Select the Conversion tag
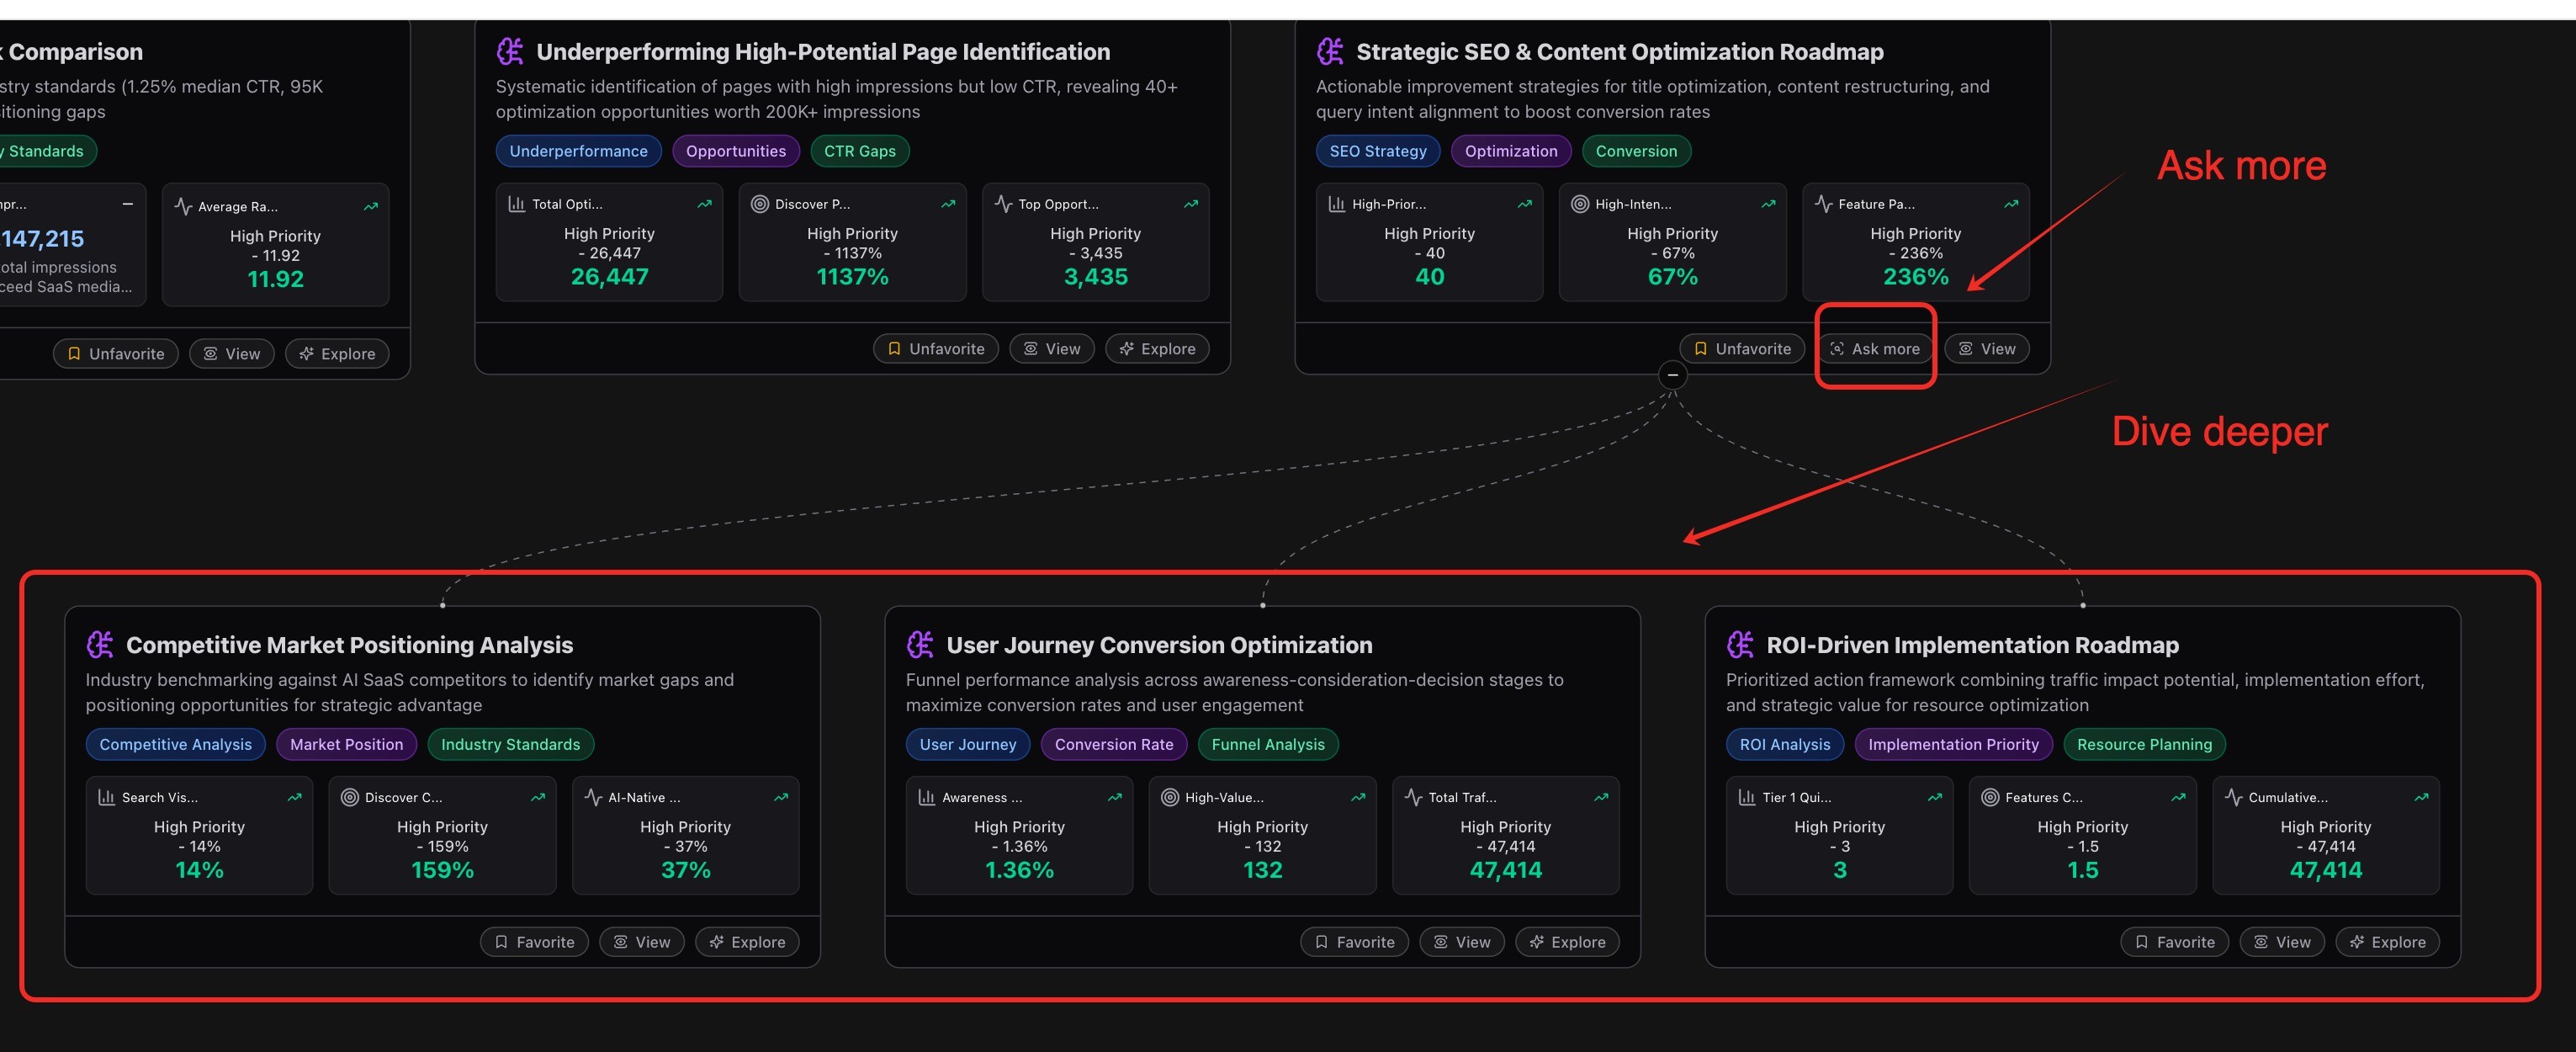Screen dimensions: 2576x1052 pos(1636,151)
